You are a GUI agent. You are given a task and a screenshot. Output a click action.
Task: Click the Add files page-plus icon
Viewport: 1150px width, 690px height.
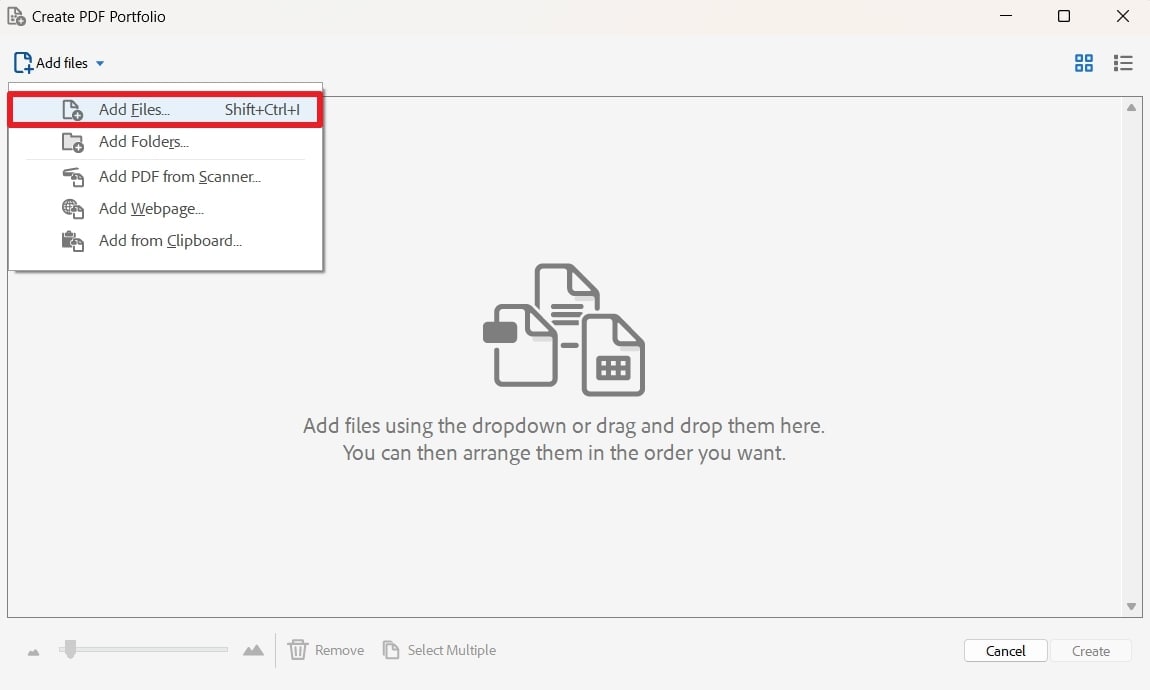[23, 63]
